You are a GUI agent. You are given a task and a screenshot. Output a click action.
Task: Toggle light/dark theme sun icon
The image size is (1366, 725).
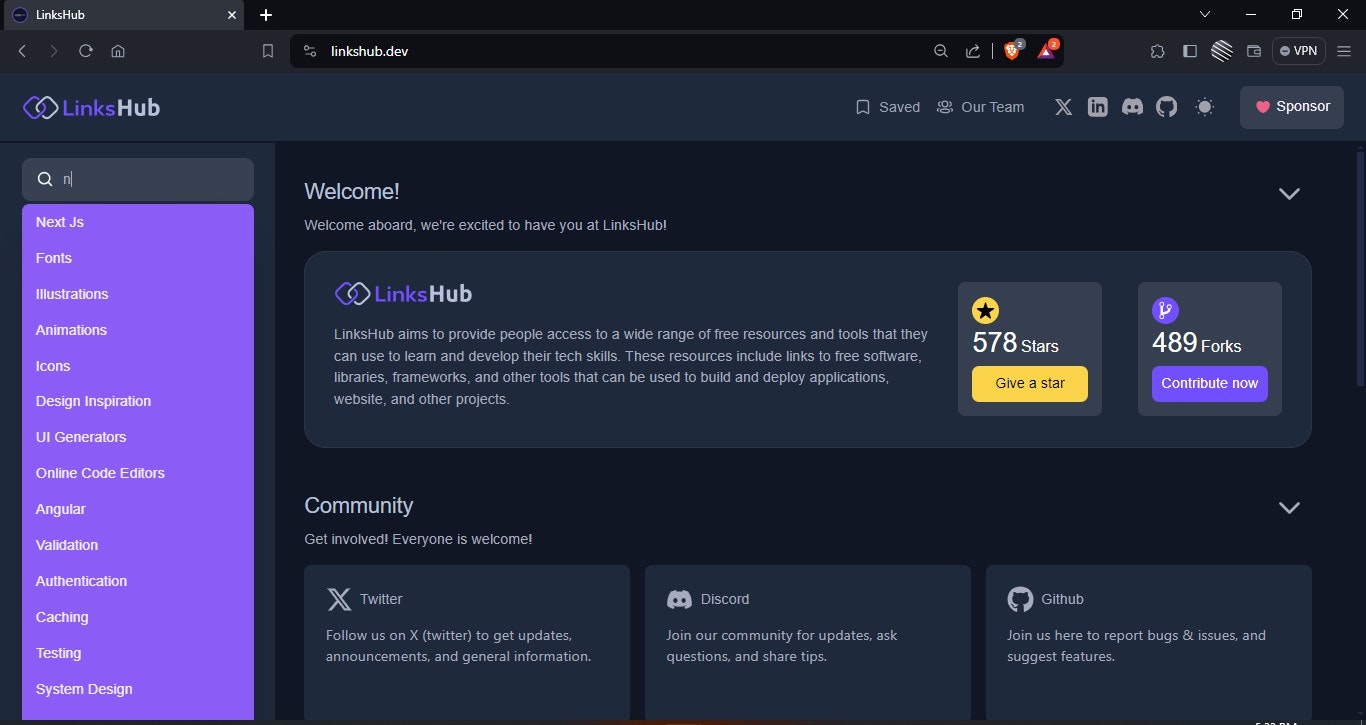coord(1204,107)
